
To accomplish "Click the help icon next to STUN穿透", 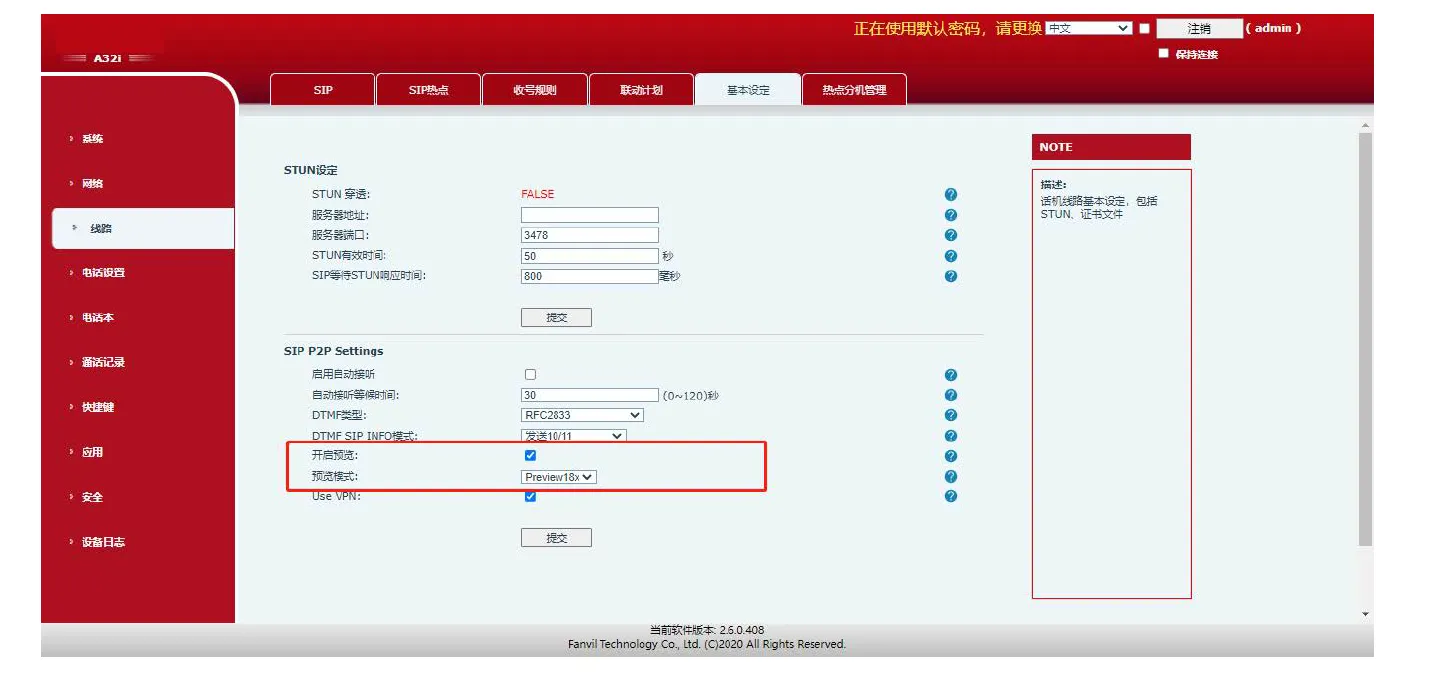I will (950, 194).
